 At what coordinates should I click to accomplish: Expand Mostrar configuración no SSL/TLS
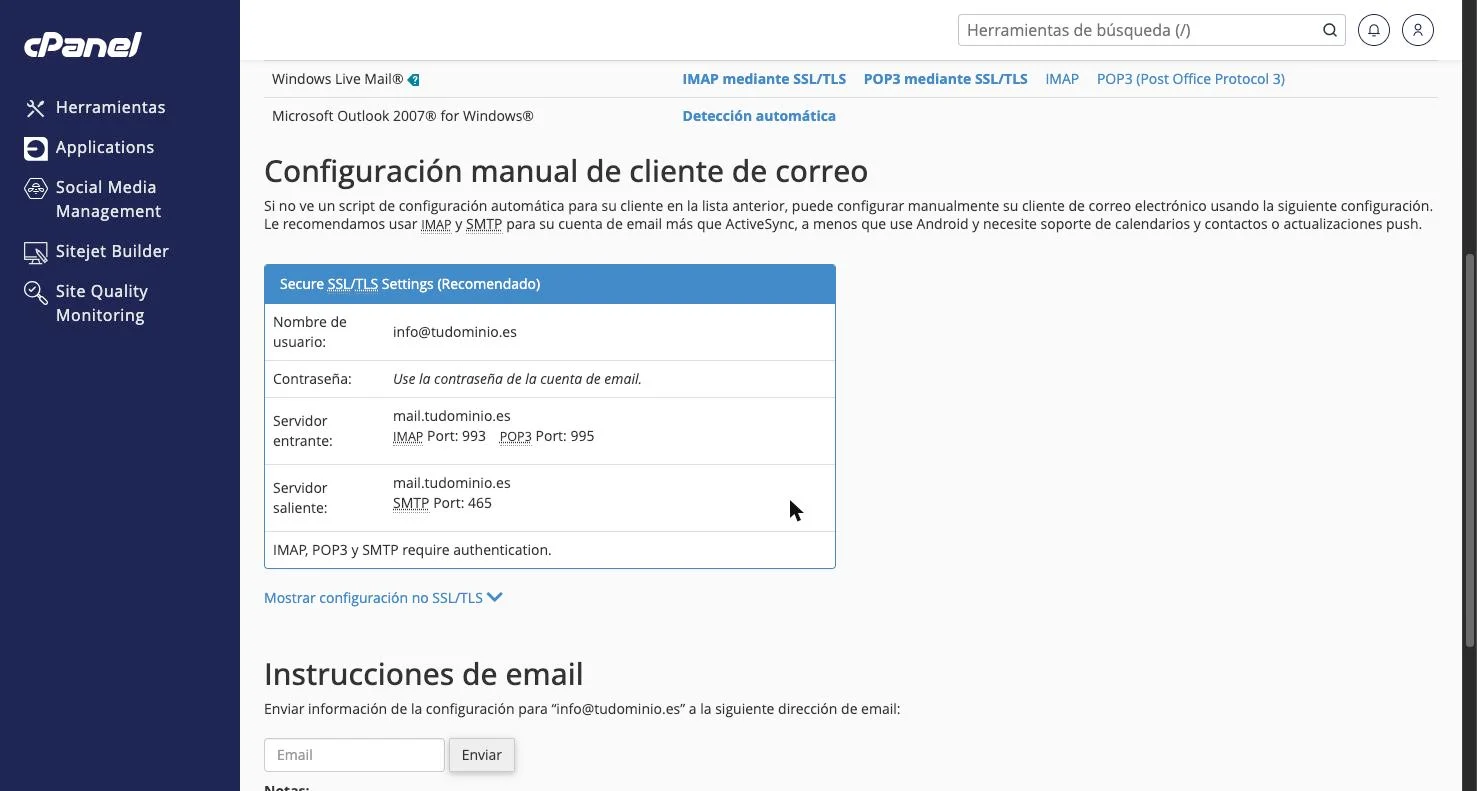click(383, 598)
